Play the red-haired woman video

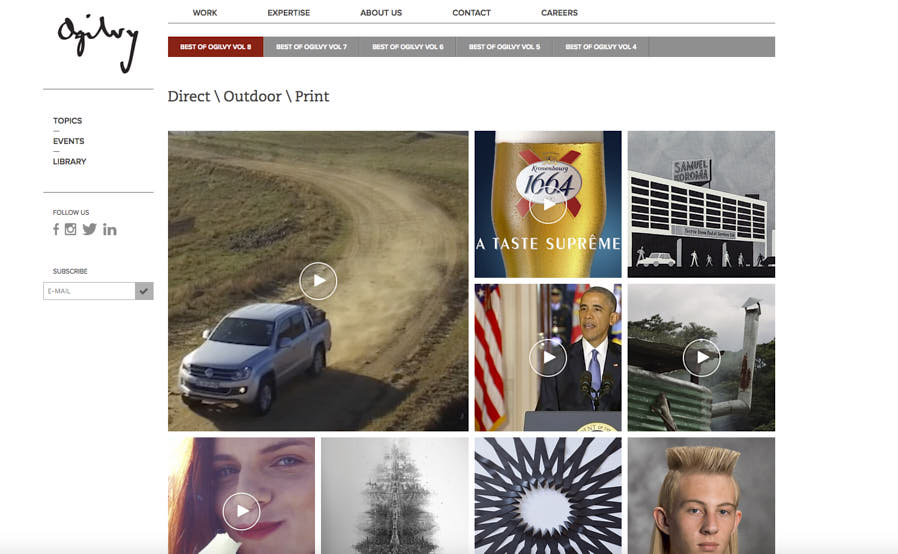pyautogui.click(x=241, y=511)
